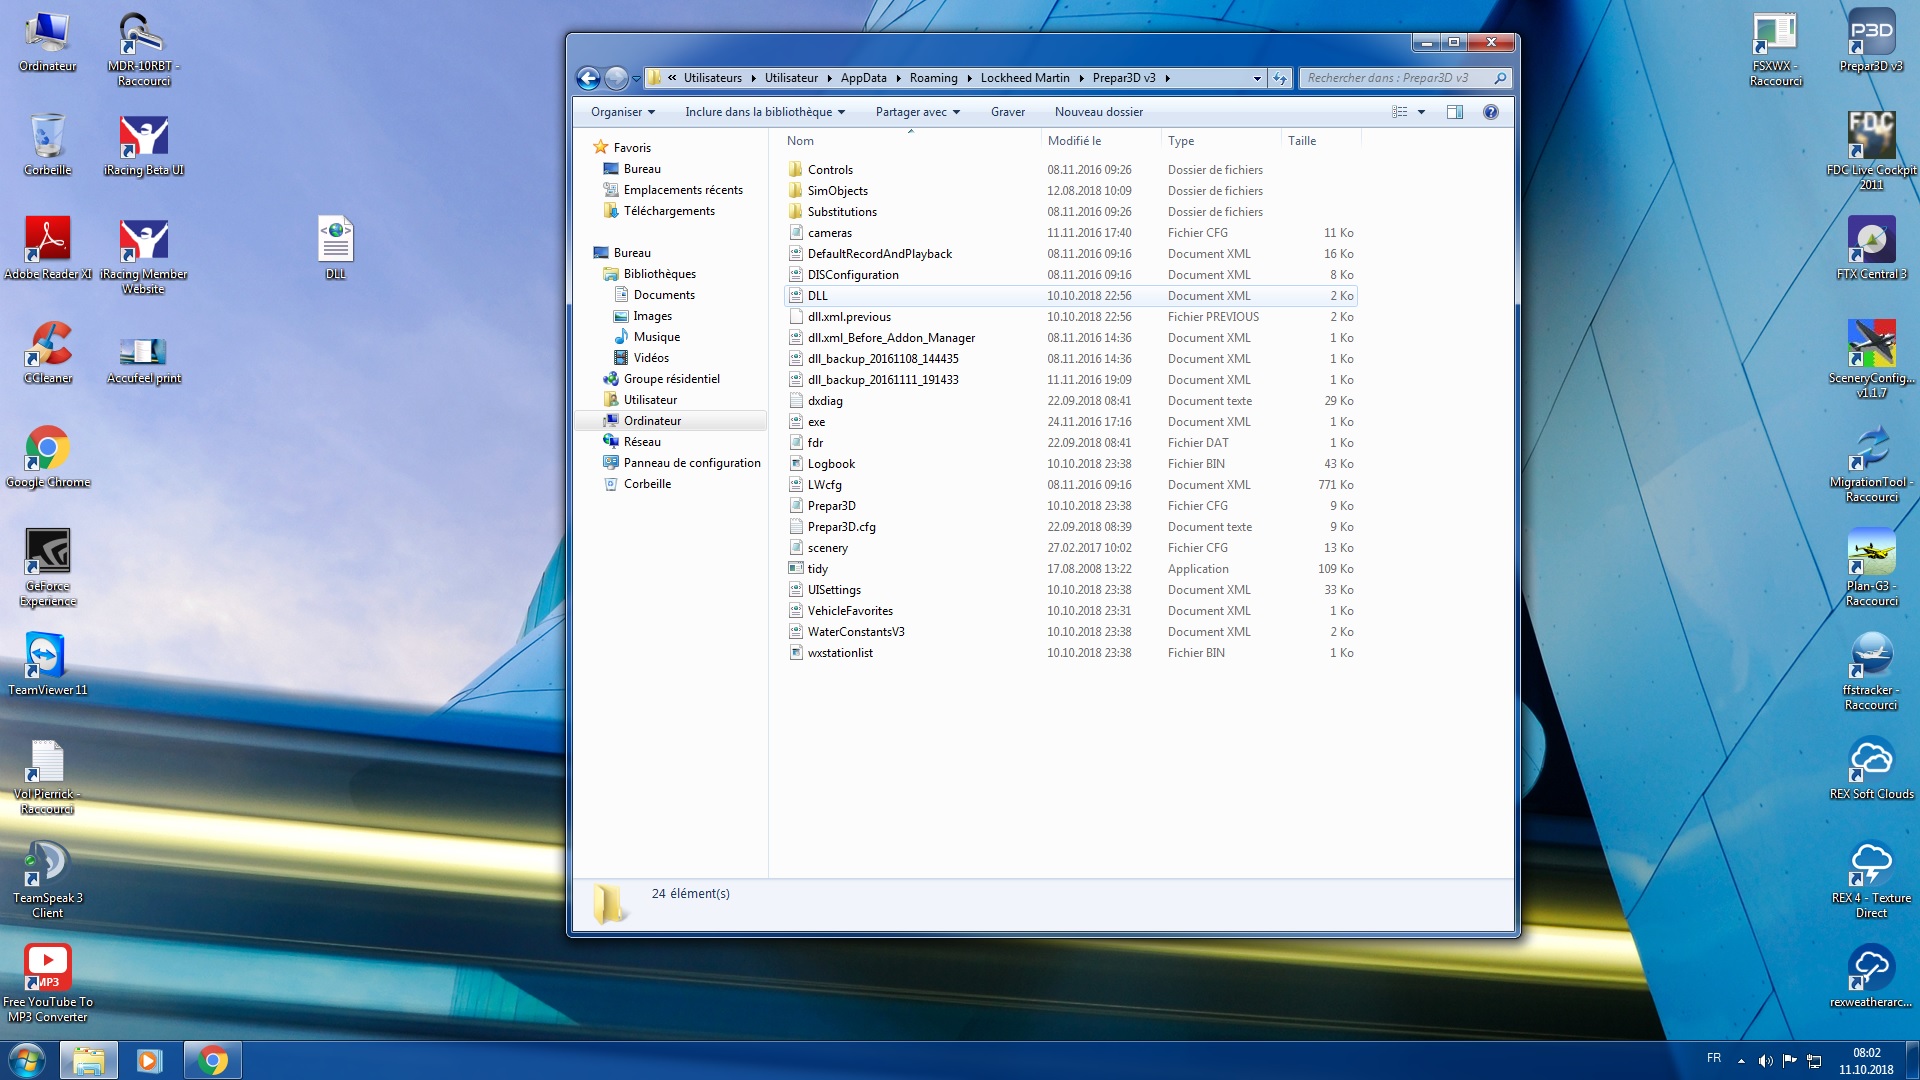Open MDR-10RBT Raccourci desktop icon
Image resolution: width=1920 pixels, height=1080 pixels.
[143, 50]
